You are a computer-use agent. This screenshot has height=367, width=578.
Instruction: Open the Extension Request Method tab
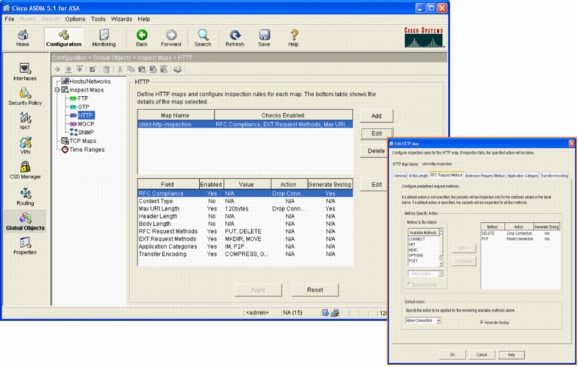pos(485,176)
